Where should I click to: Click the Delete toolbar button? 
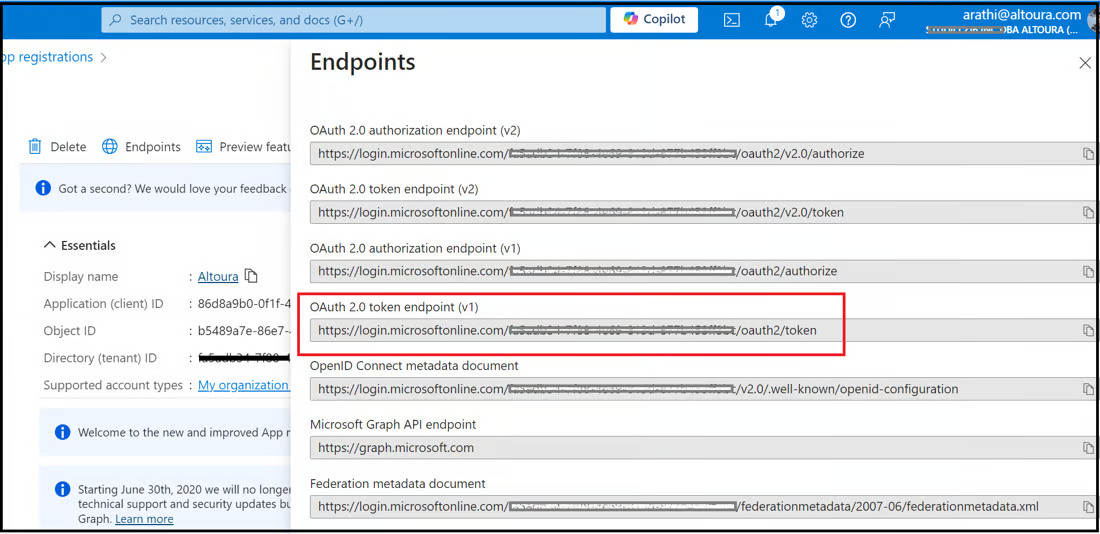tap(57, 147)
